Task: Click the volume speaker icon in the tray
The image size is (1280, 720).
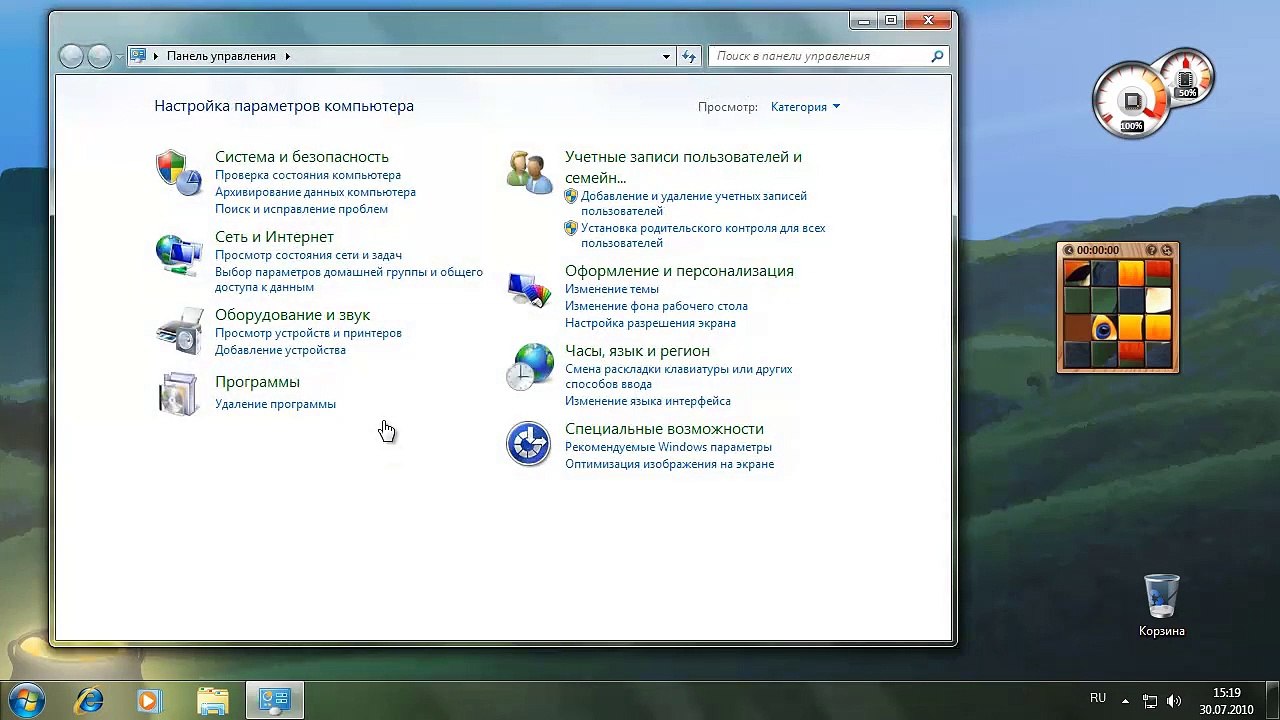Action: tap(1174, 701)
